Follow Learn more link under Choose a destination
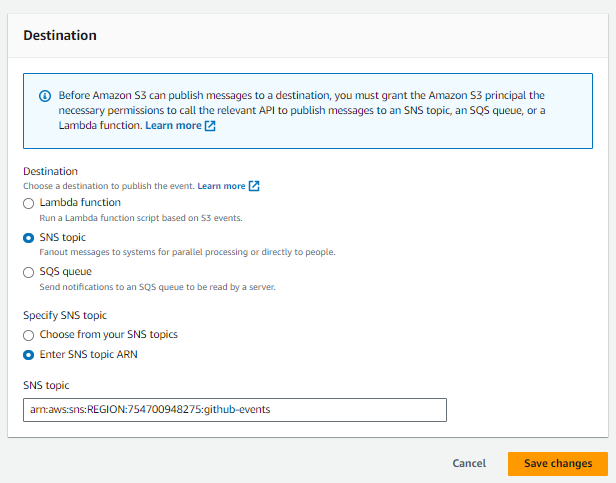 221,186
